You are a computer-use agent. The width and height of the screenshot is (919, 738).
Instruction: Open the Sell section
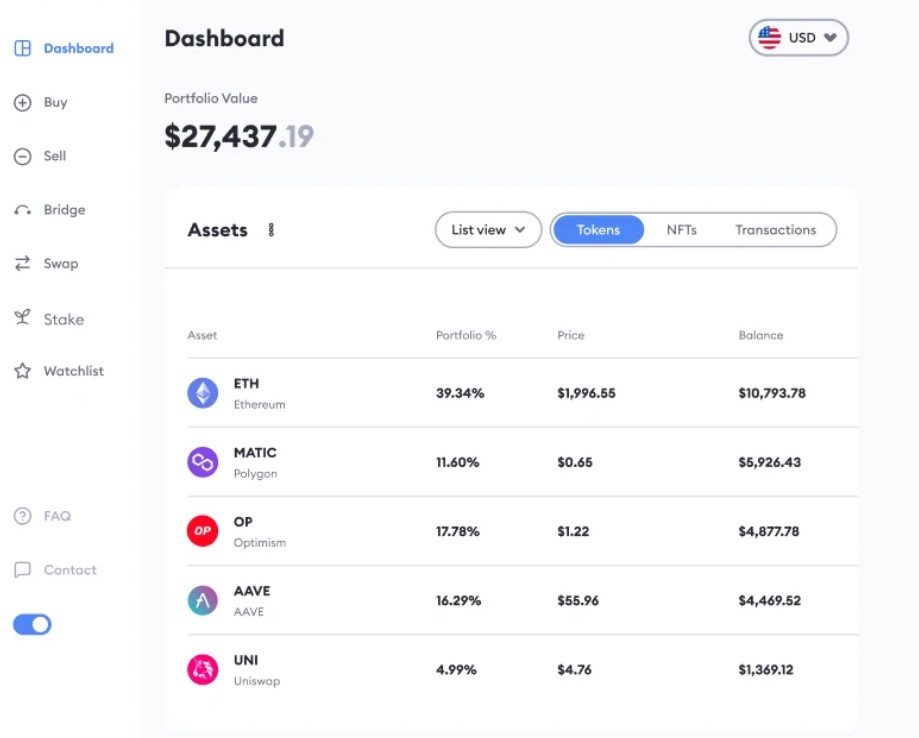(22, 156)
